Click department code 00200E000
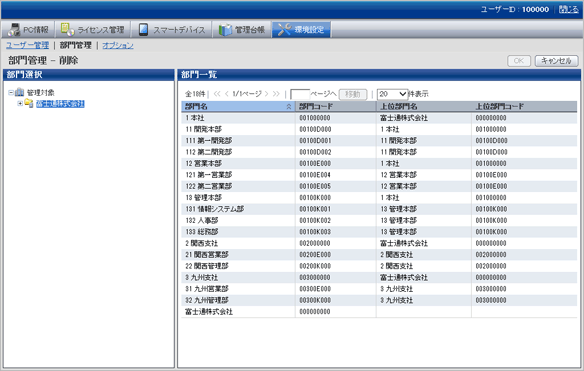Screen dimensions: 584x371 coord(315,255)
